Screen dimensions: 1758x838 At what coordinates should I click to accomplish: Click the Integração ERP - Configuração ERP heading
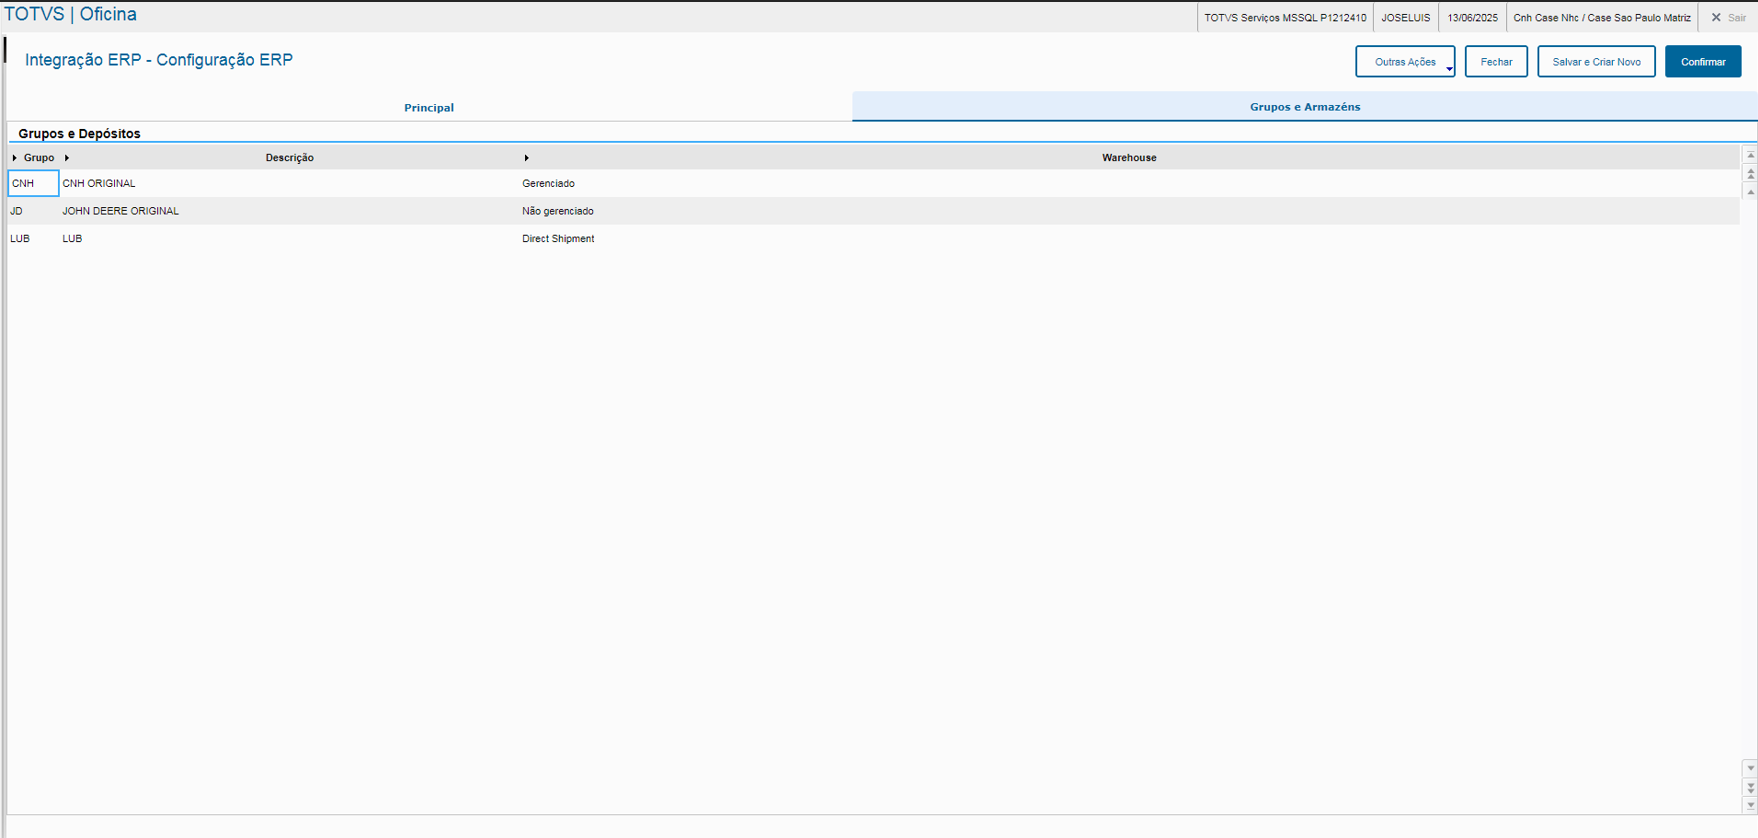pyautogui.click(x=159, y=60)
